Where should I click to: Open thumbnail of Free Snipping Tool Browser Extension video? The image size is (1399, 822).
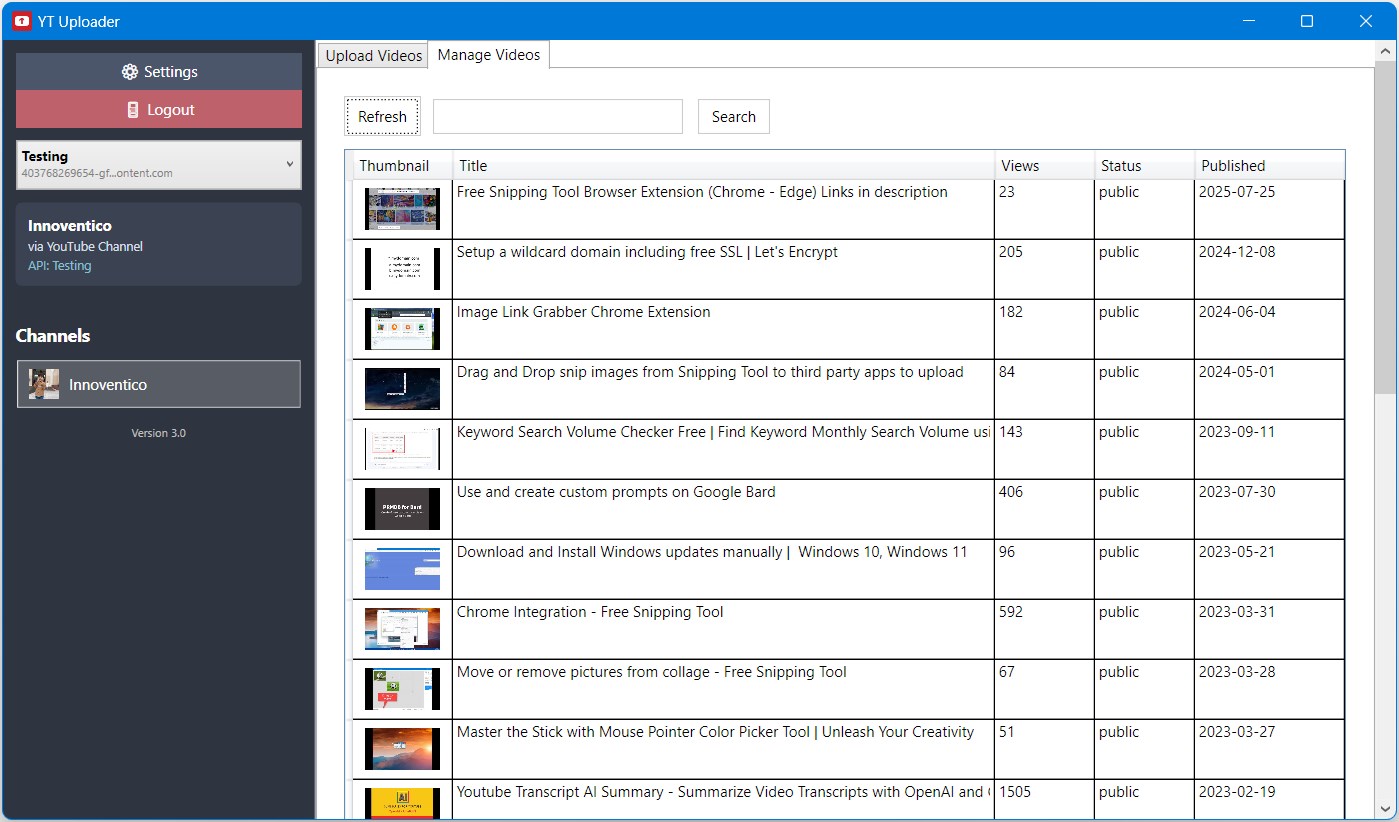pos(402,209)
